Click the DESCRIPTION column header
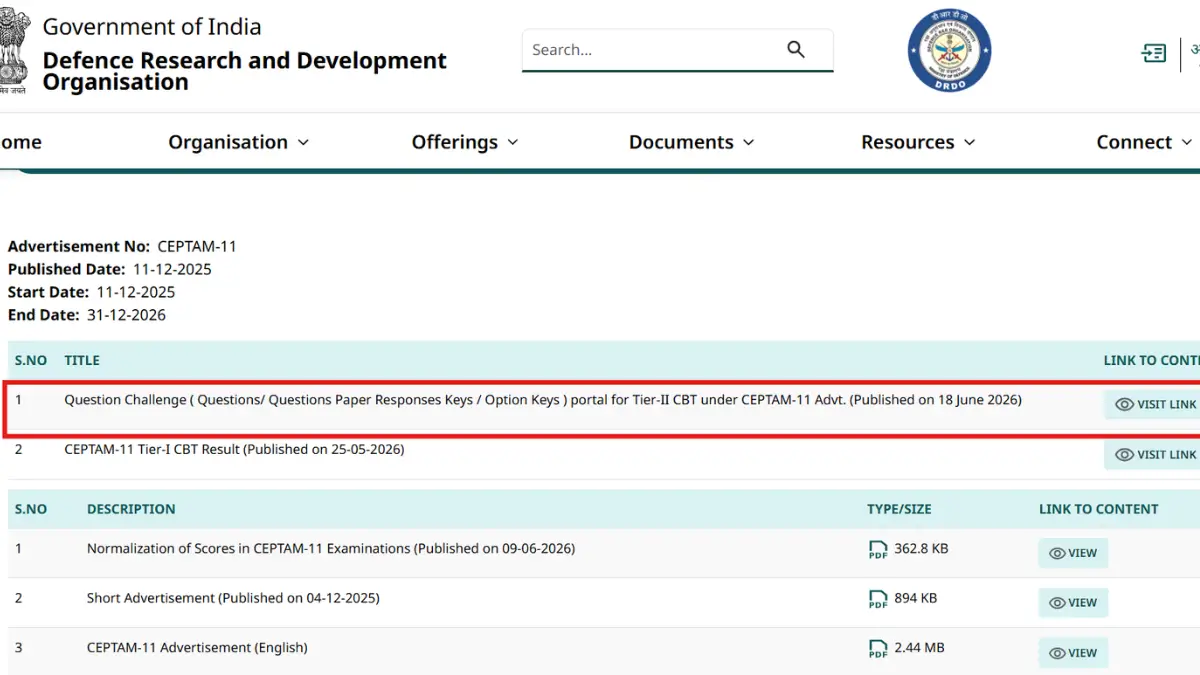The image size is (1200, 675). [131, 509]
